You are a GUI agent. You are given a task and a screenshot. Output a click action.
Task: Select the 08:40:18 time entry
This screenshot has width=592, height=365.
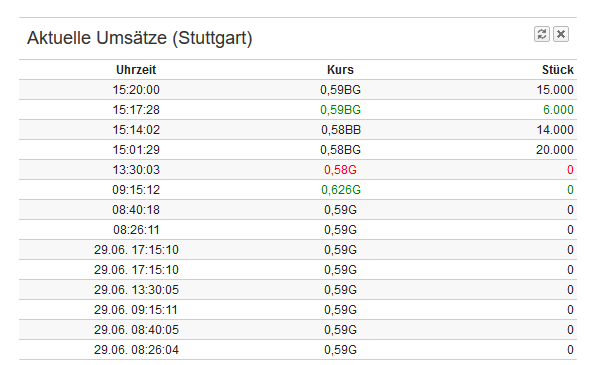tap(136, 210)
